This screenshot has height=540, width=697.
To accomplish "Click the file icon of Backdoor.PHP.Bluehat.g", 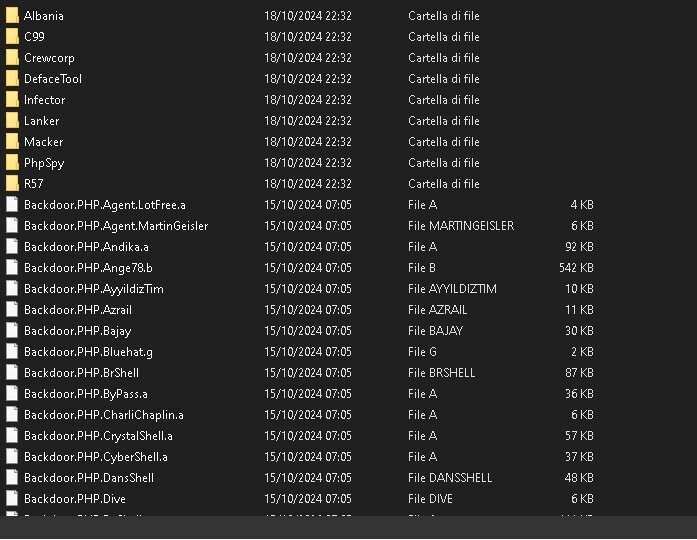I will pyautogui.click(x=12, y=352).
